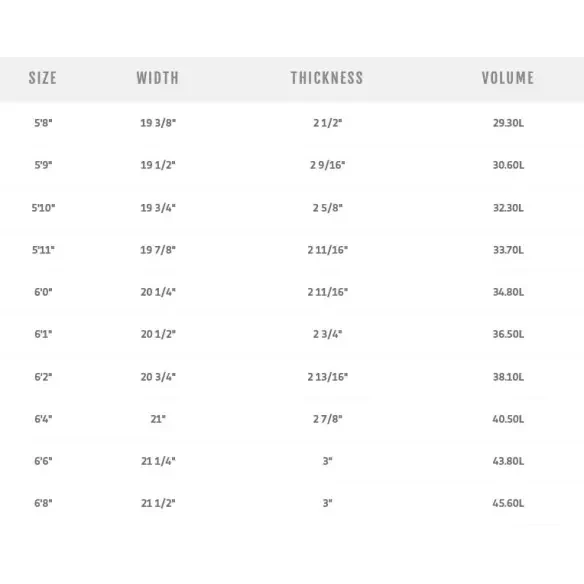
Task: Select the 5'9" size cell
Action: click(x=43, y=165)
